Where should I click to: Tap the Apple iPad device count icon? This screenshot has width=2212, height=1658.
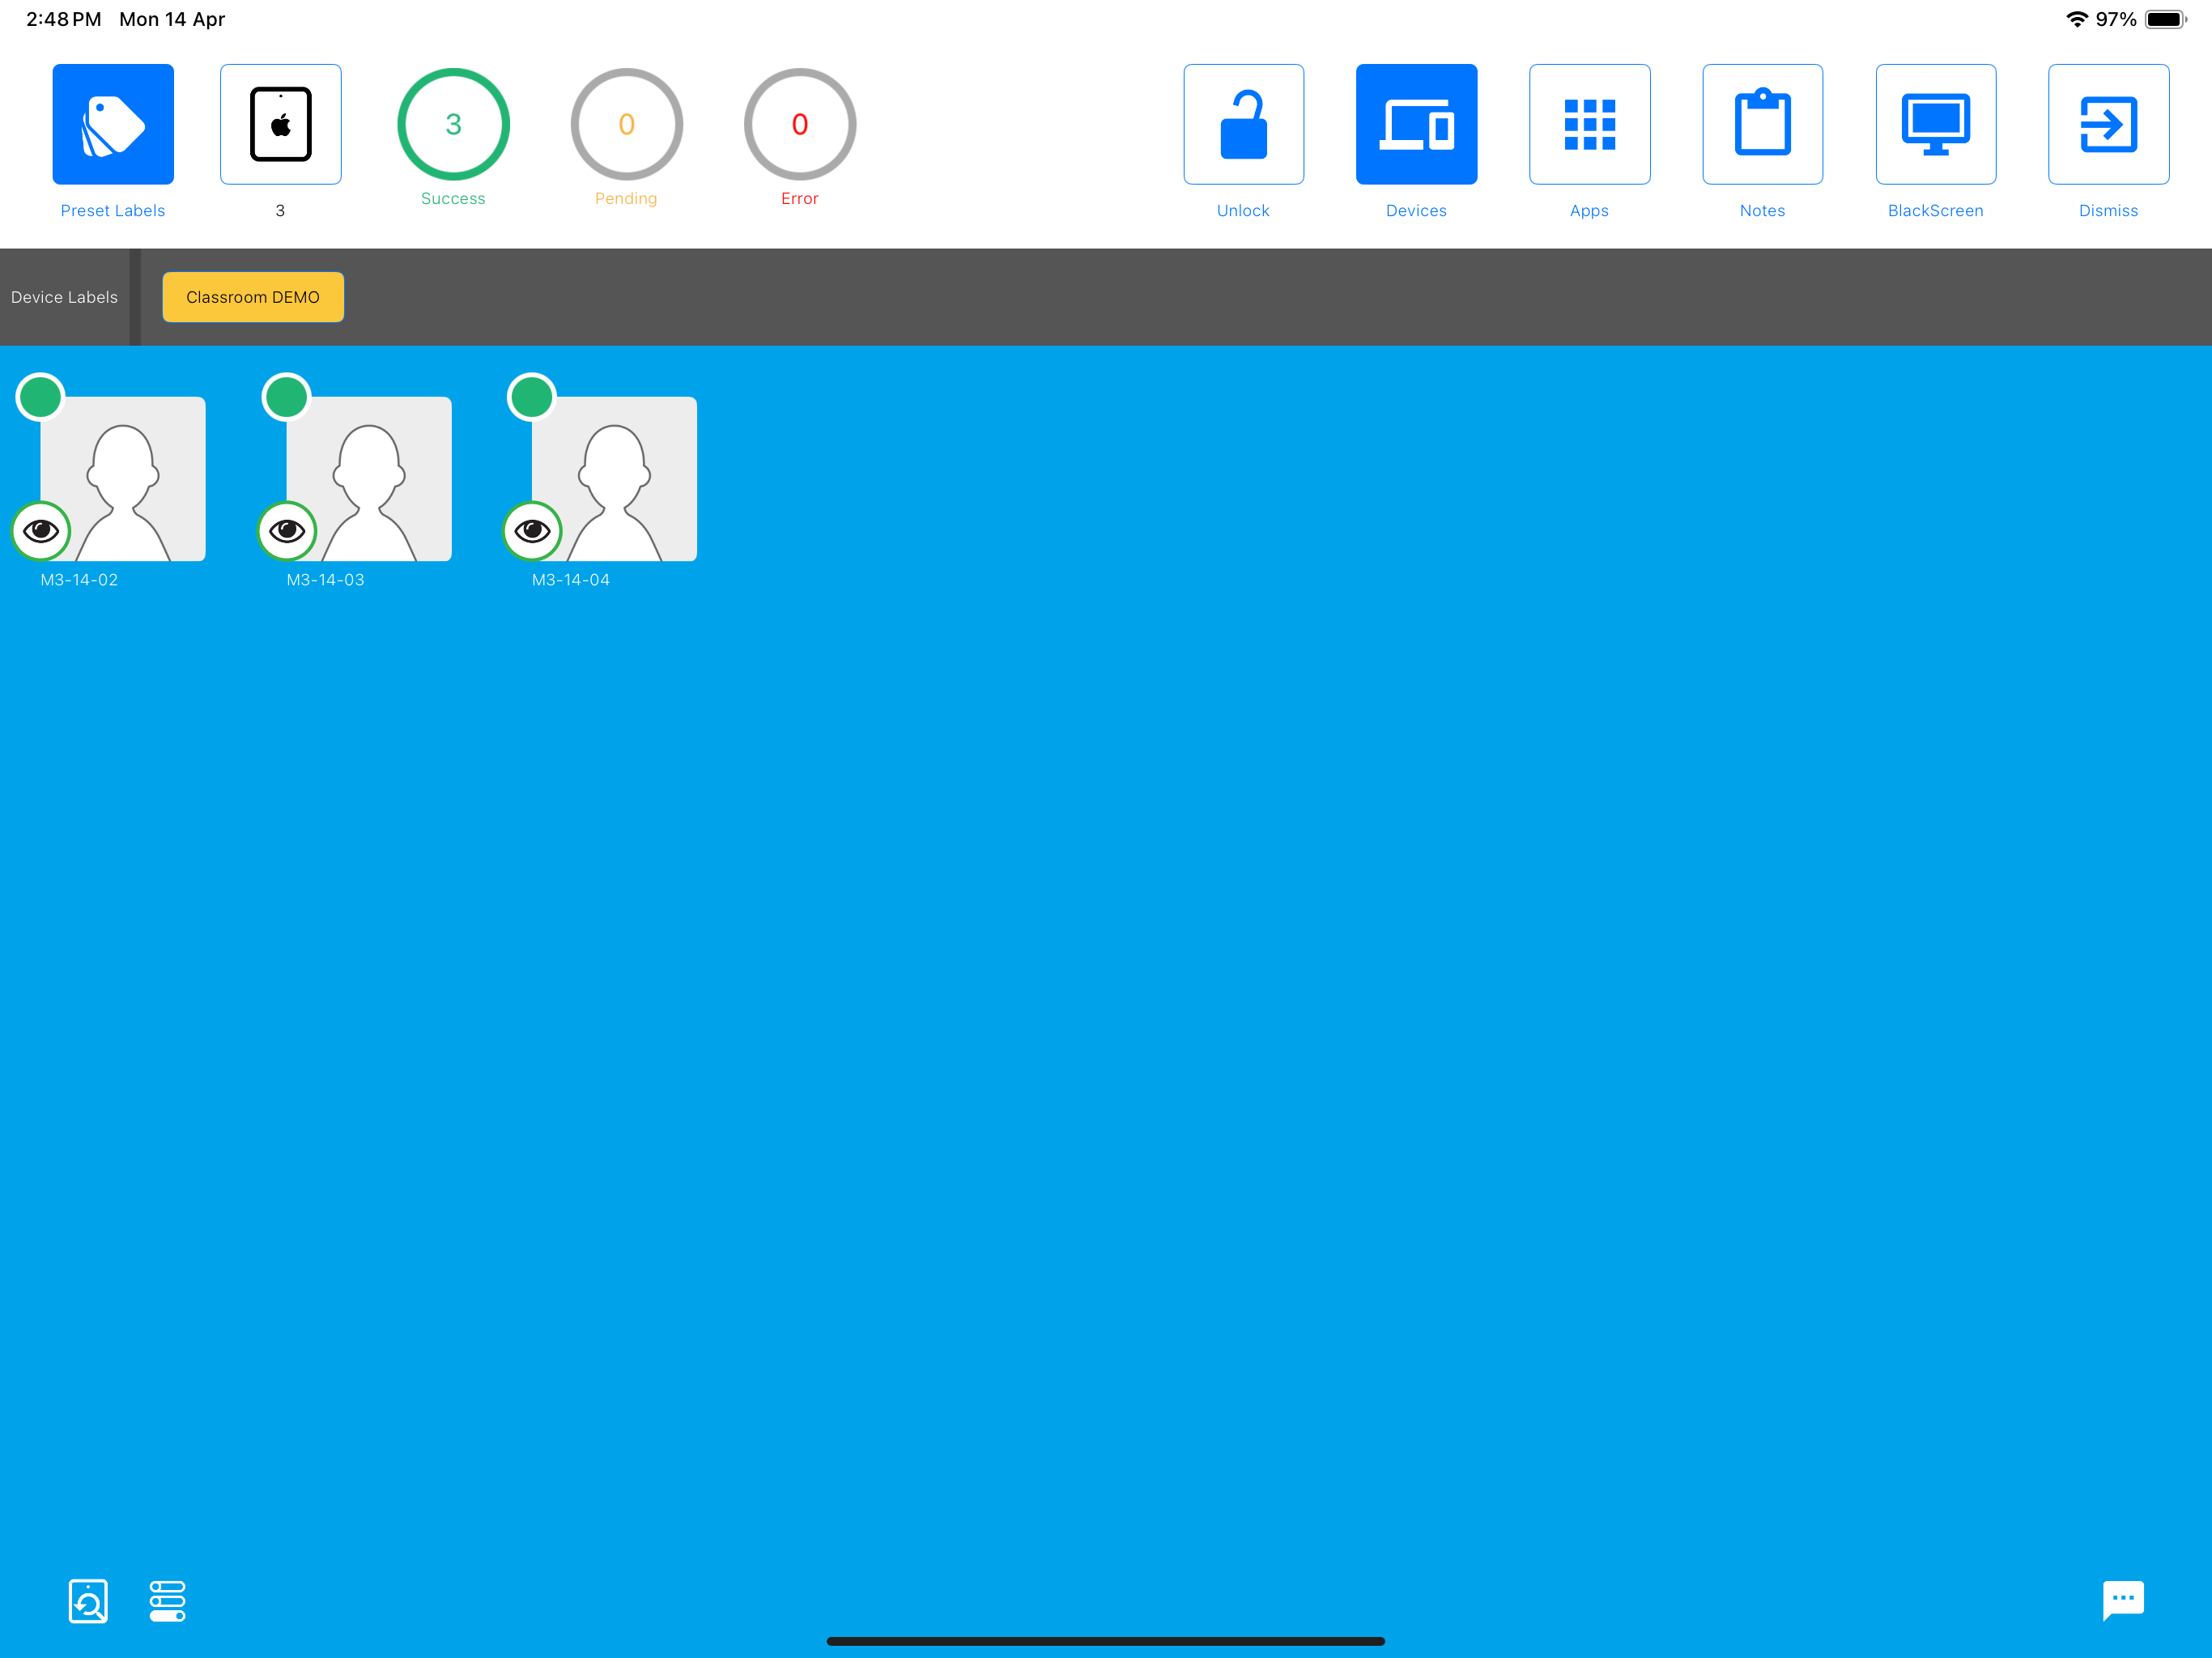click(281, 124)
